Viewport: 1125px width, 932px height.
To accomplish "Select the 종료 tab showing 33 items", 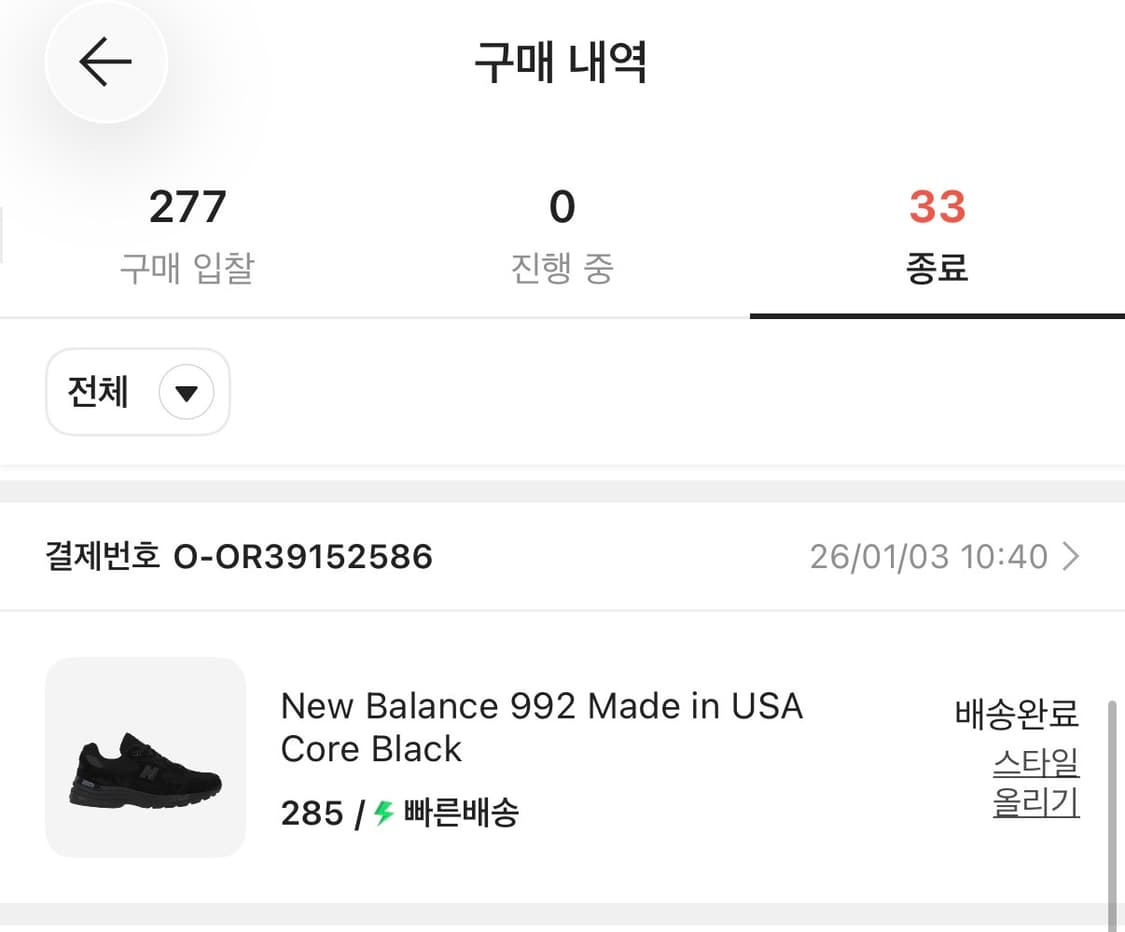I will coord(935,230).
